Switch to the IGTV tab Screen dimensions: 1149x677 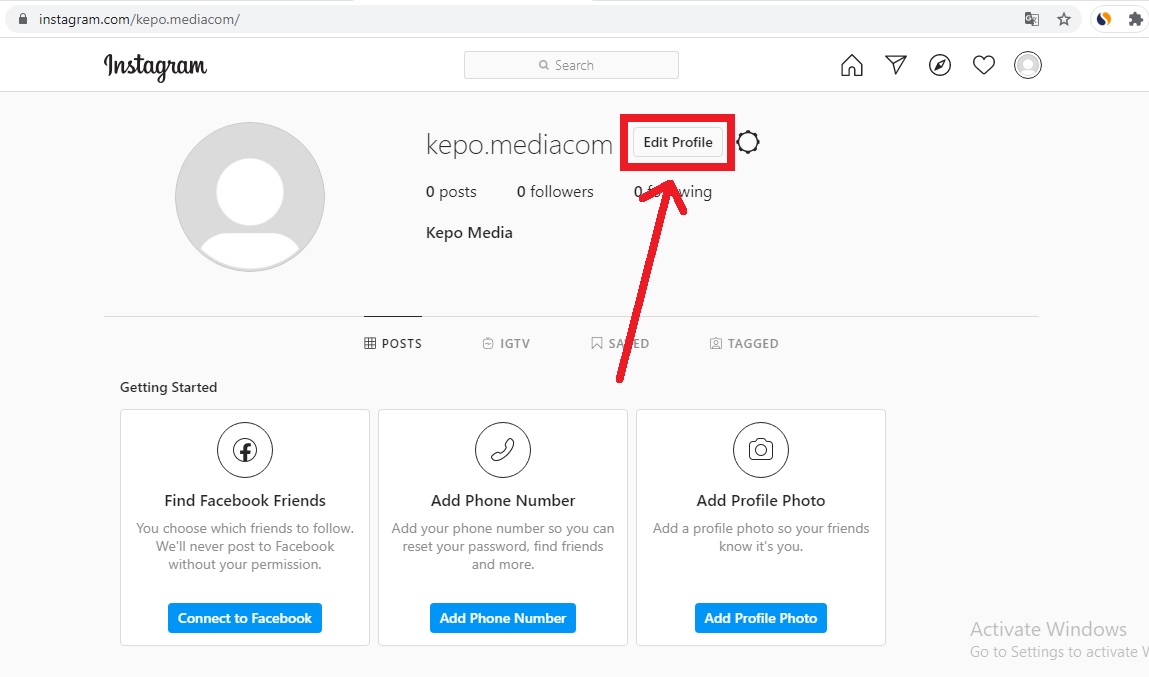[506, 344]
